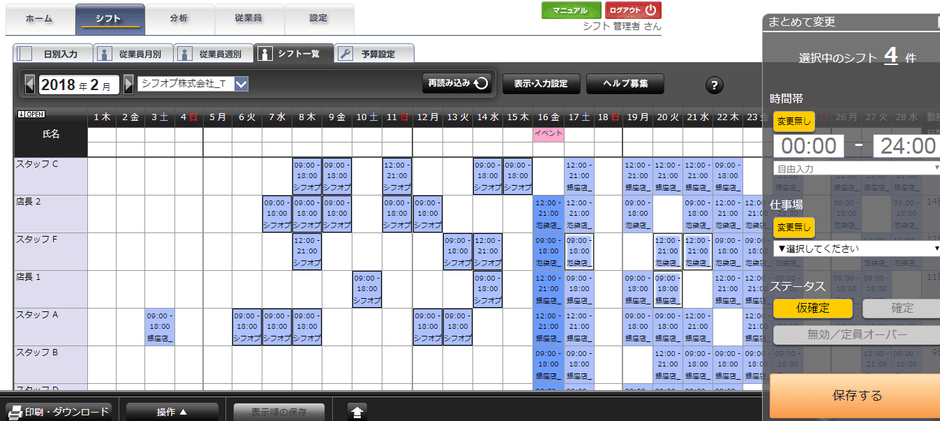940x421 pixels.
Task: Select スタッフ F shift on 13 火
Action: (x=457, y=251)
